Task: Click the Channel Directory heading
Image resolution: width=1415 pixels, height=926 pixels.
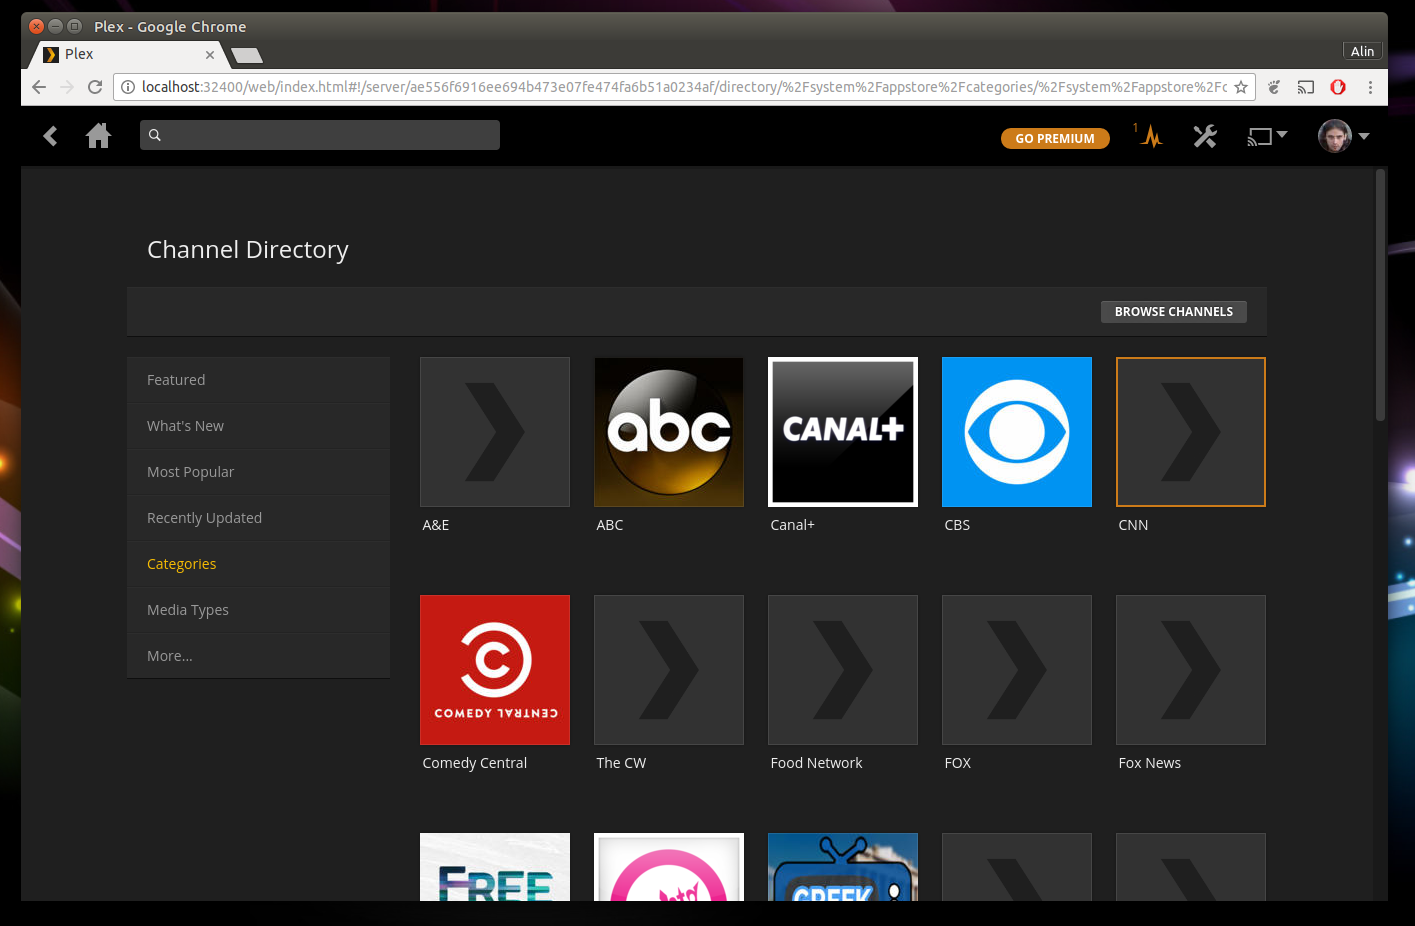Action: point(248,250)
